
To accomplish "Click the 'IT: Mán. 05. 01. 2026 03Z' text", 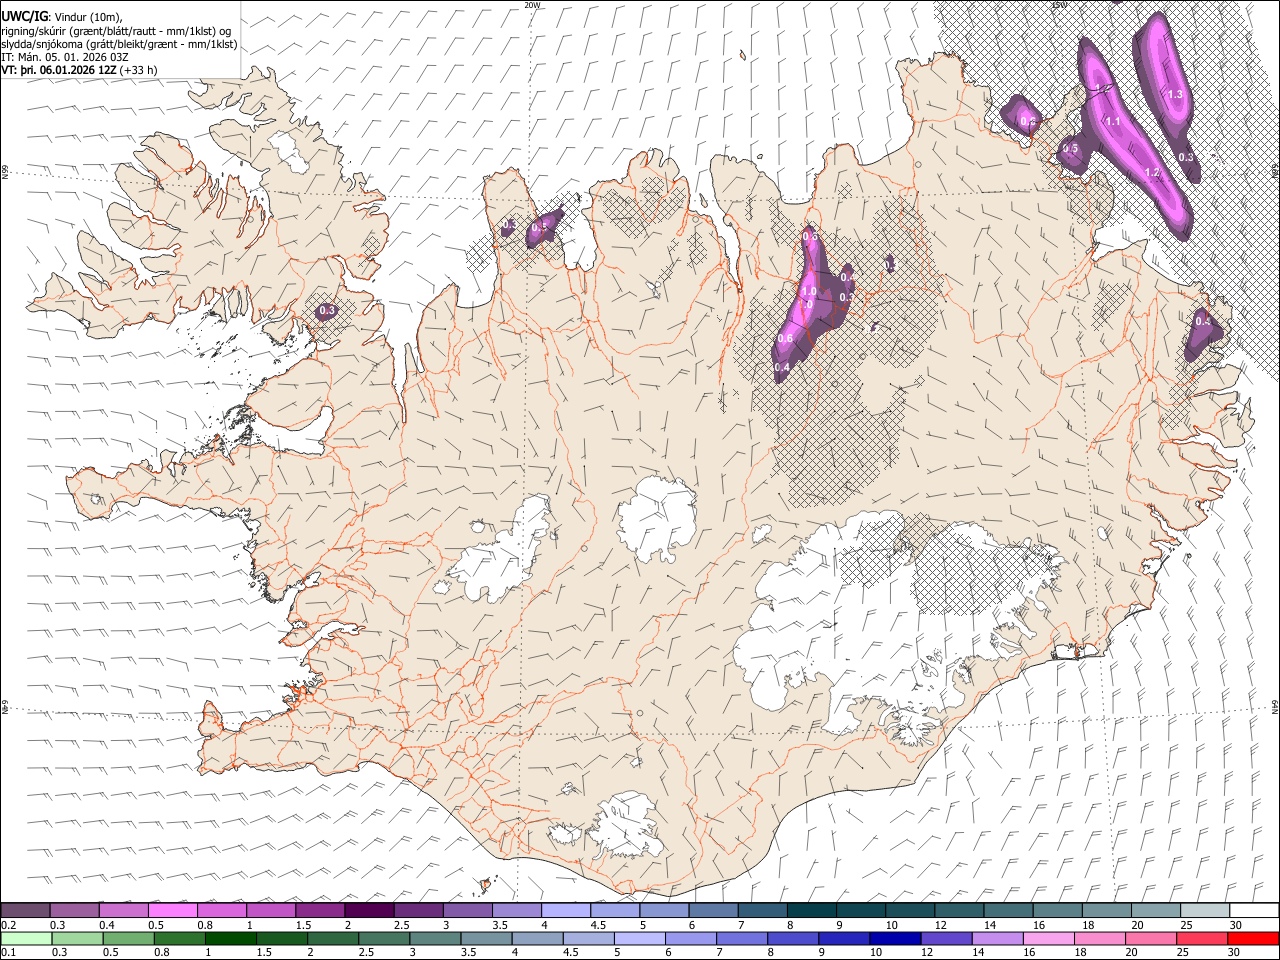I will pos(66,57).
